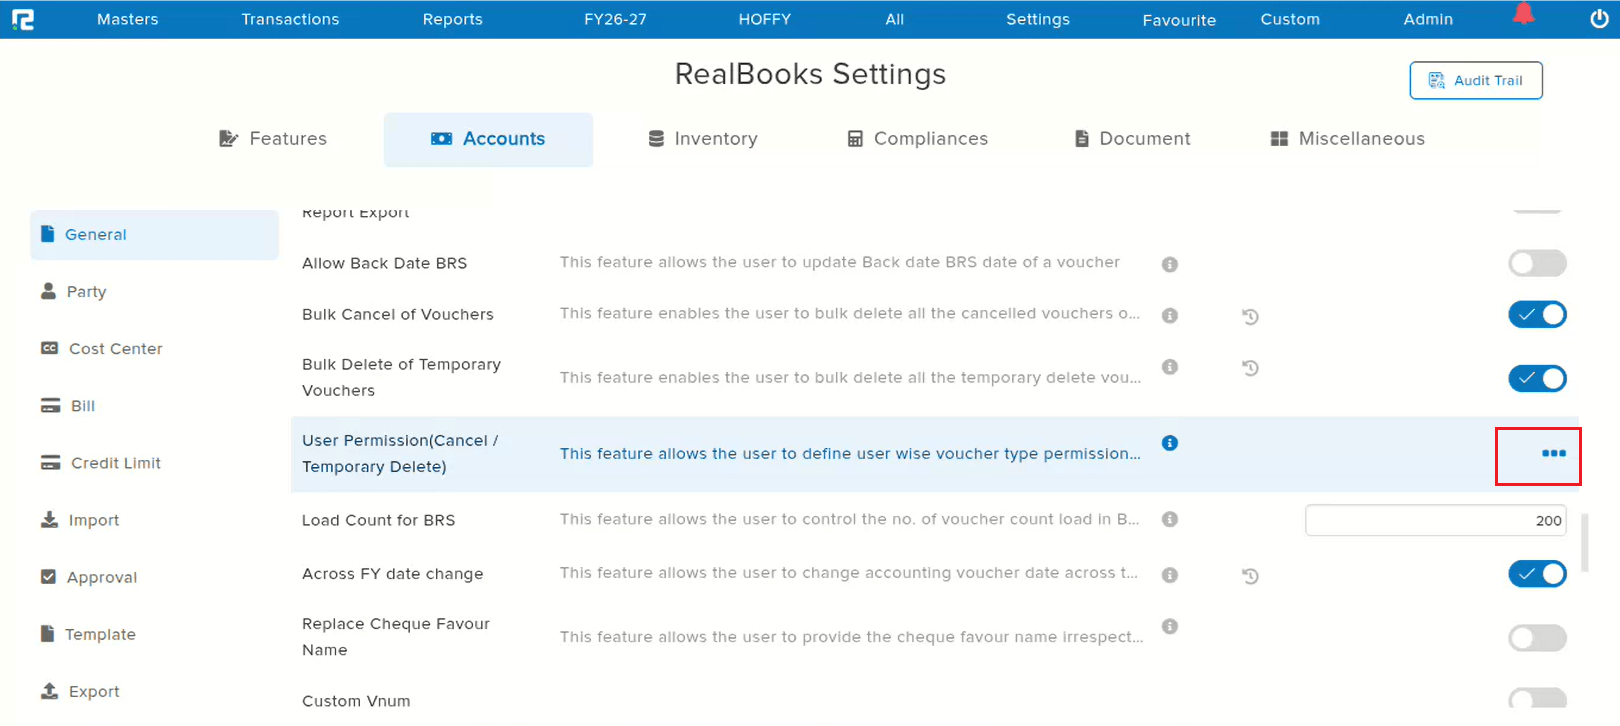
Task: Open User Permission three-dots options
Action: (1553, 453)
